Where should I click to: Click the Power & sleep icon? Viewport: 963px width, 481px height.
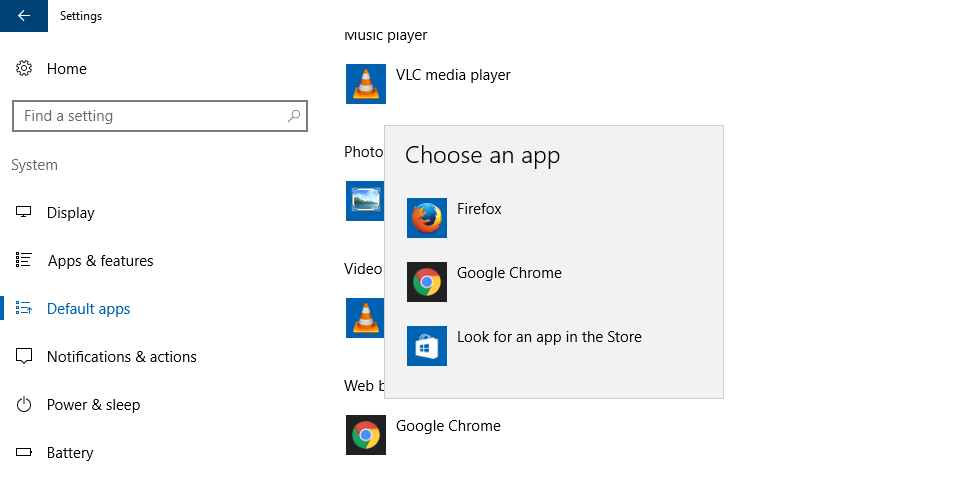point(24,404)
